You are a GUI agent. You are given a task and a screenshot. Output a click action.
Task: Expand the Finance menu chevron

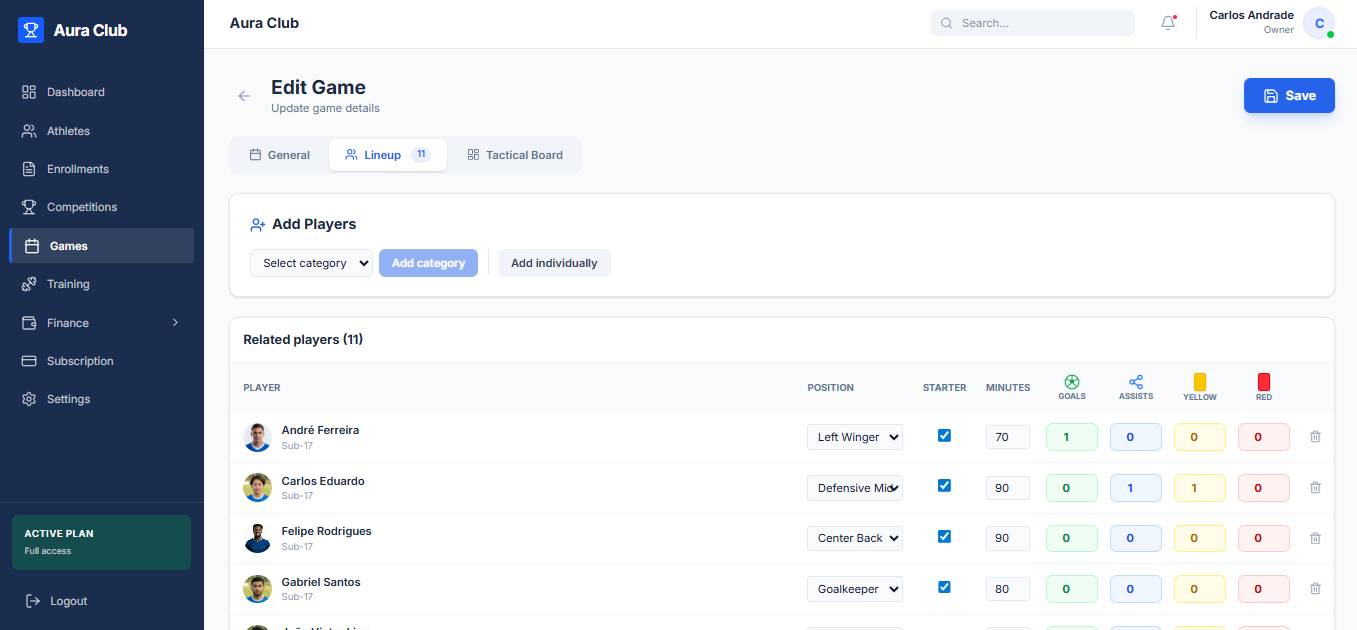175,323
